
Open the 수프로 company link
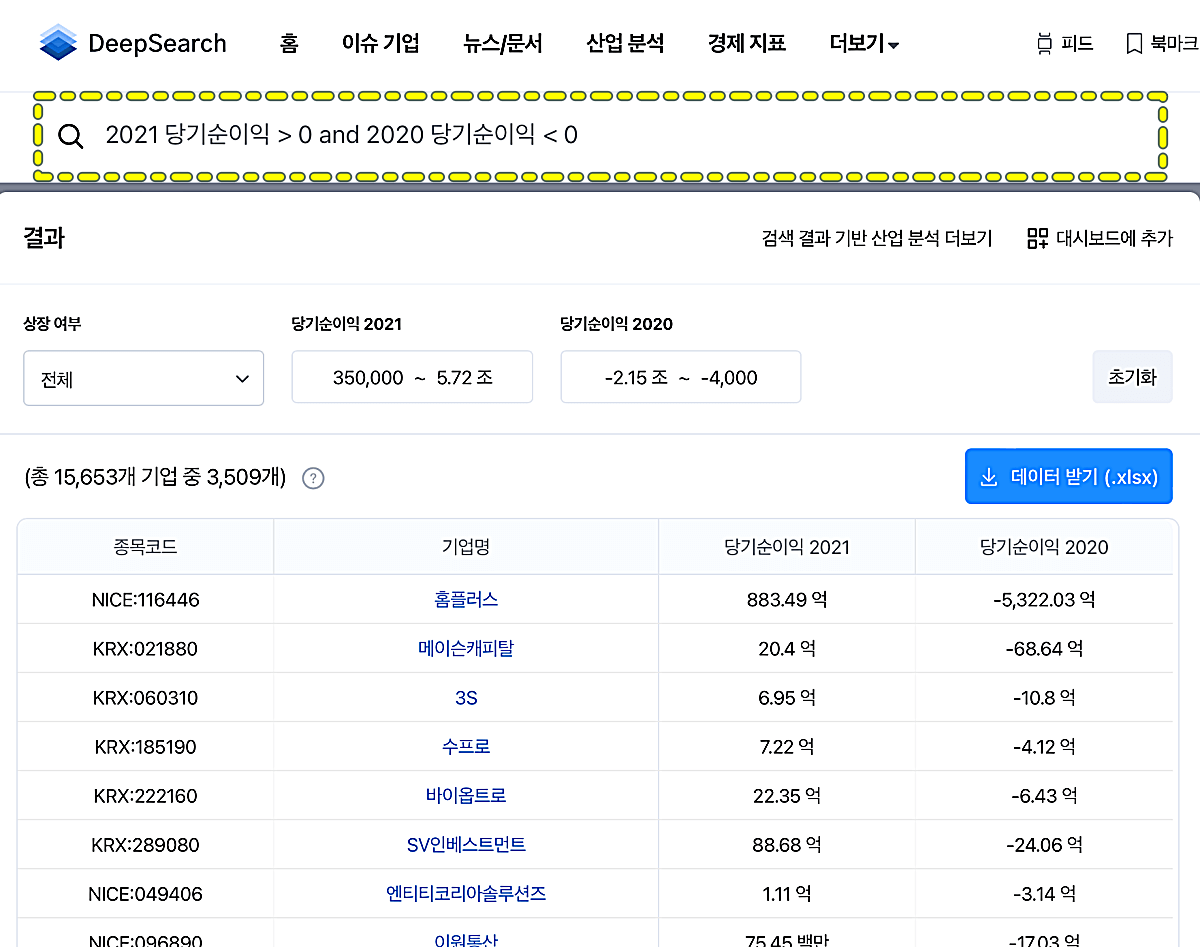(x=466, y=746)
